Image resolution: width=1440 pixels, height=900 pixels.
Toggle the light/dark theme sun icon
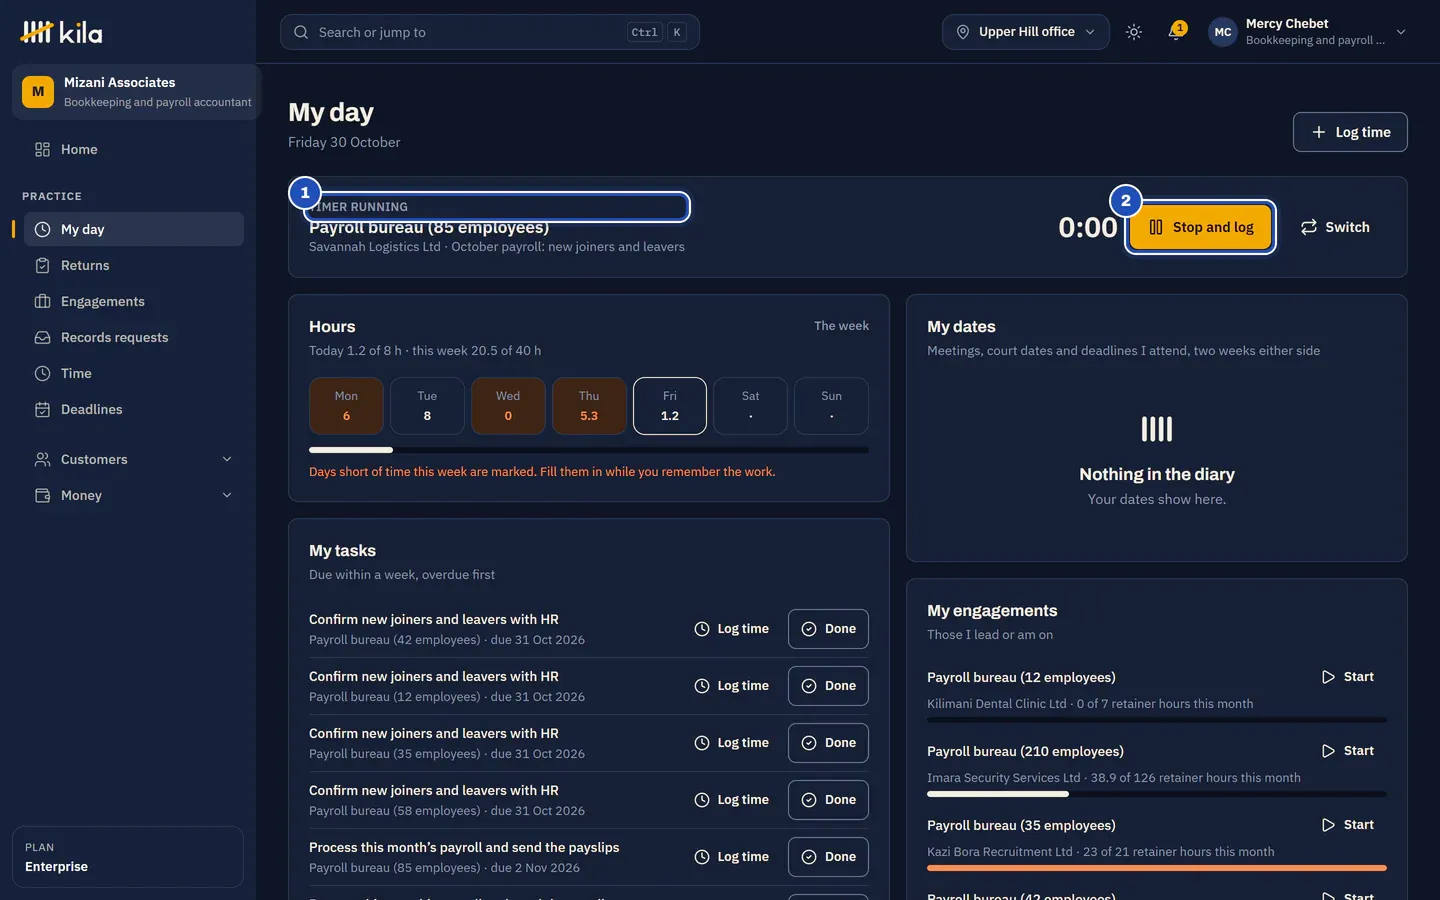click(1133, 32)
